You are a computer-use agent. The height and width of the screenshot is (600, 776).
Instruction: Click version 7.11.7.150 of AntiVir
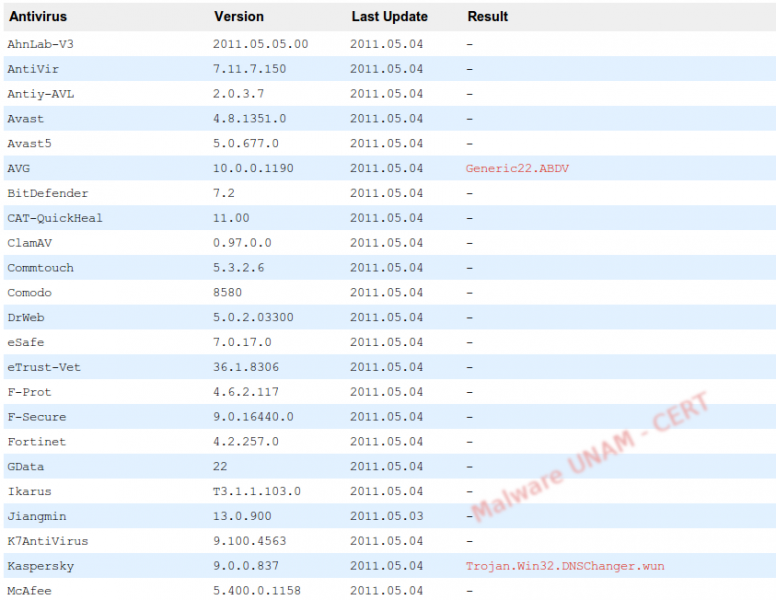click(249, 69)
